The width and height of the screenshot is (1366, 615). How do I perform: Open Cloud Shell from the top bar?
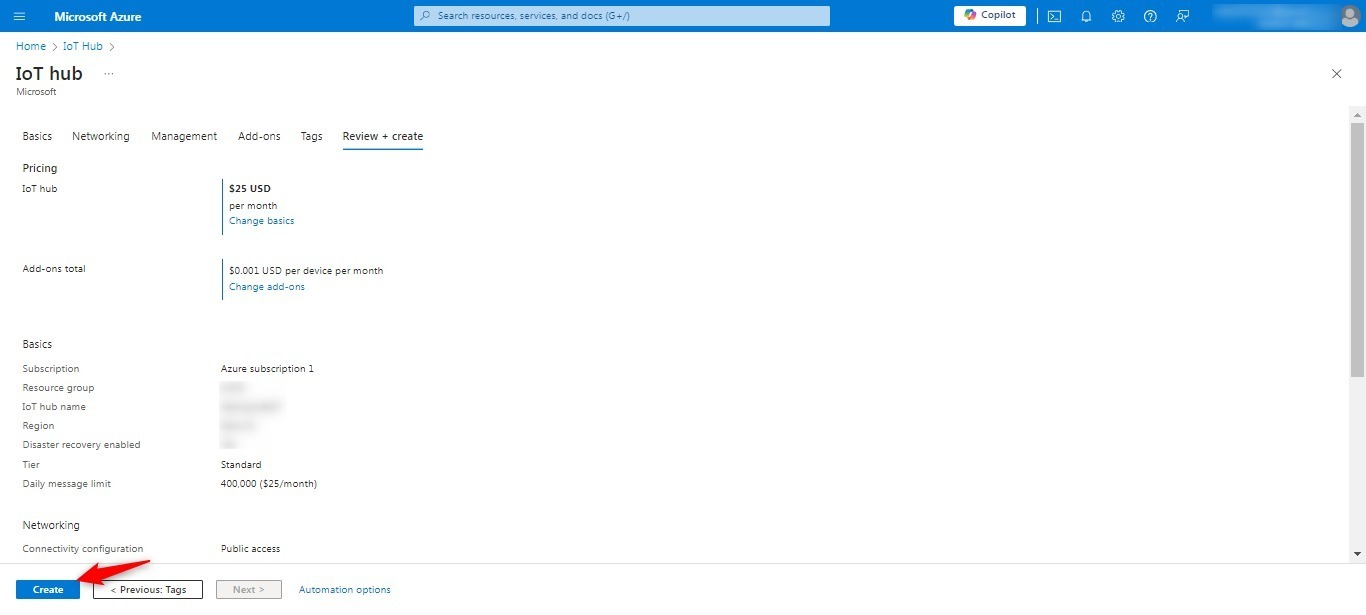[1054, 16]
